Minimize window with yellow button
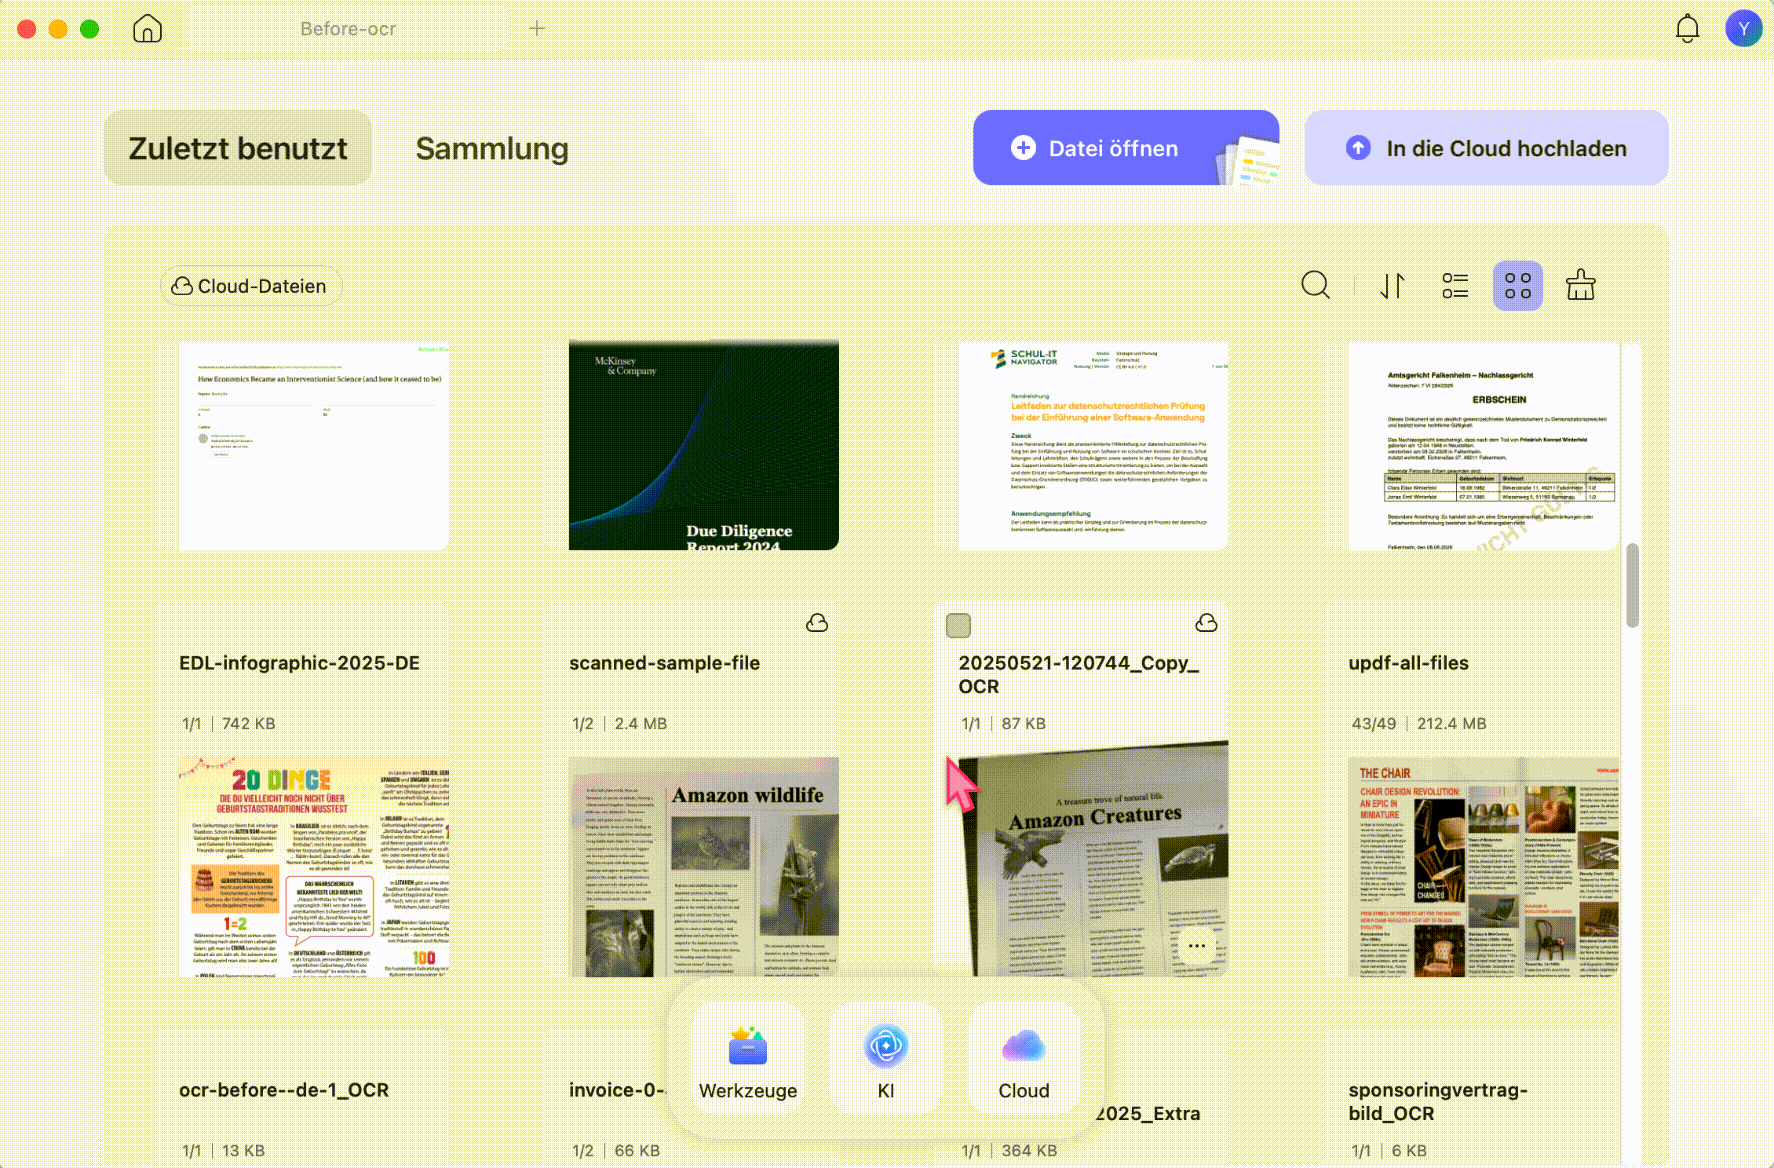This screenshot has height=1168, width=1774. coord(58,29)
